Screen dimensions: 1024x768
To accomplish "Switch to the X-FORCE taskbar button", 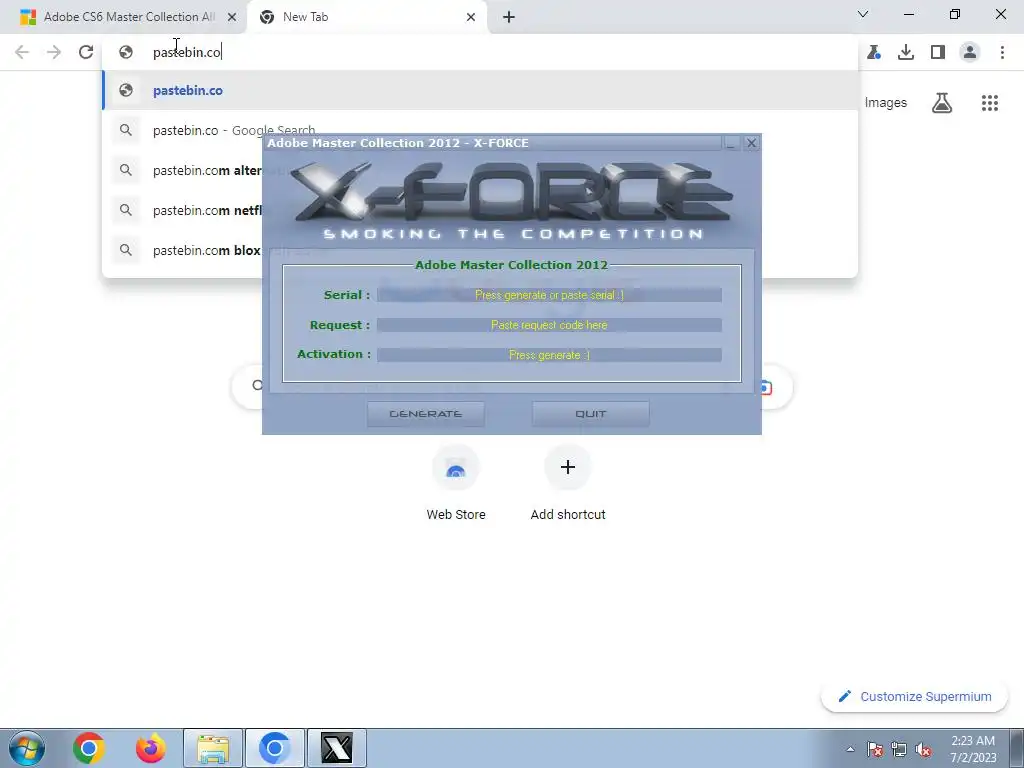I will pyautogui.click(x=336, y=748).
